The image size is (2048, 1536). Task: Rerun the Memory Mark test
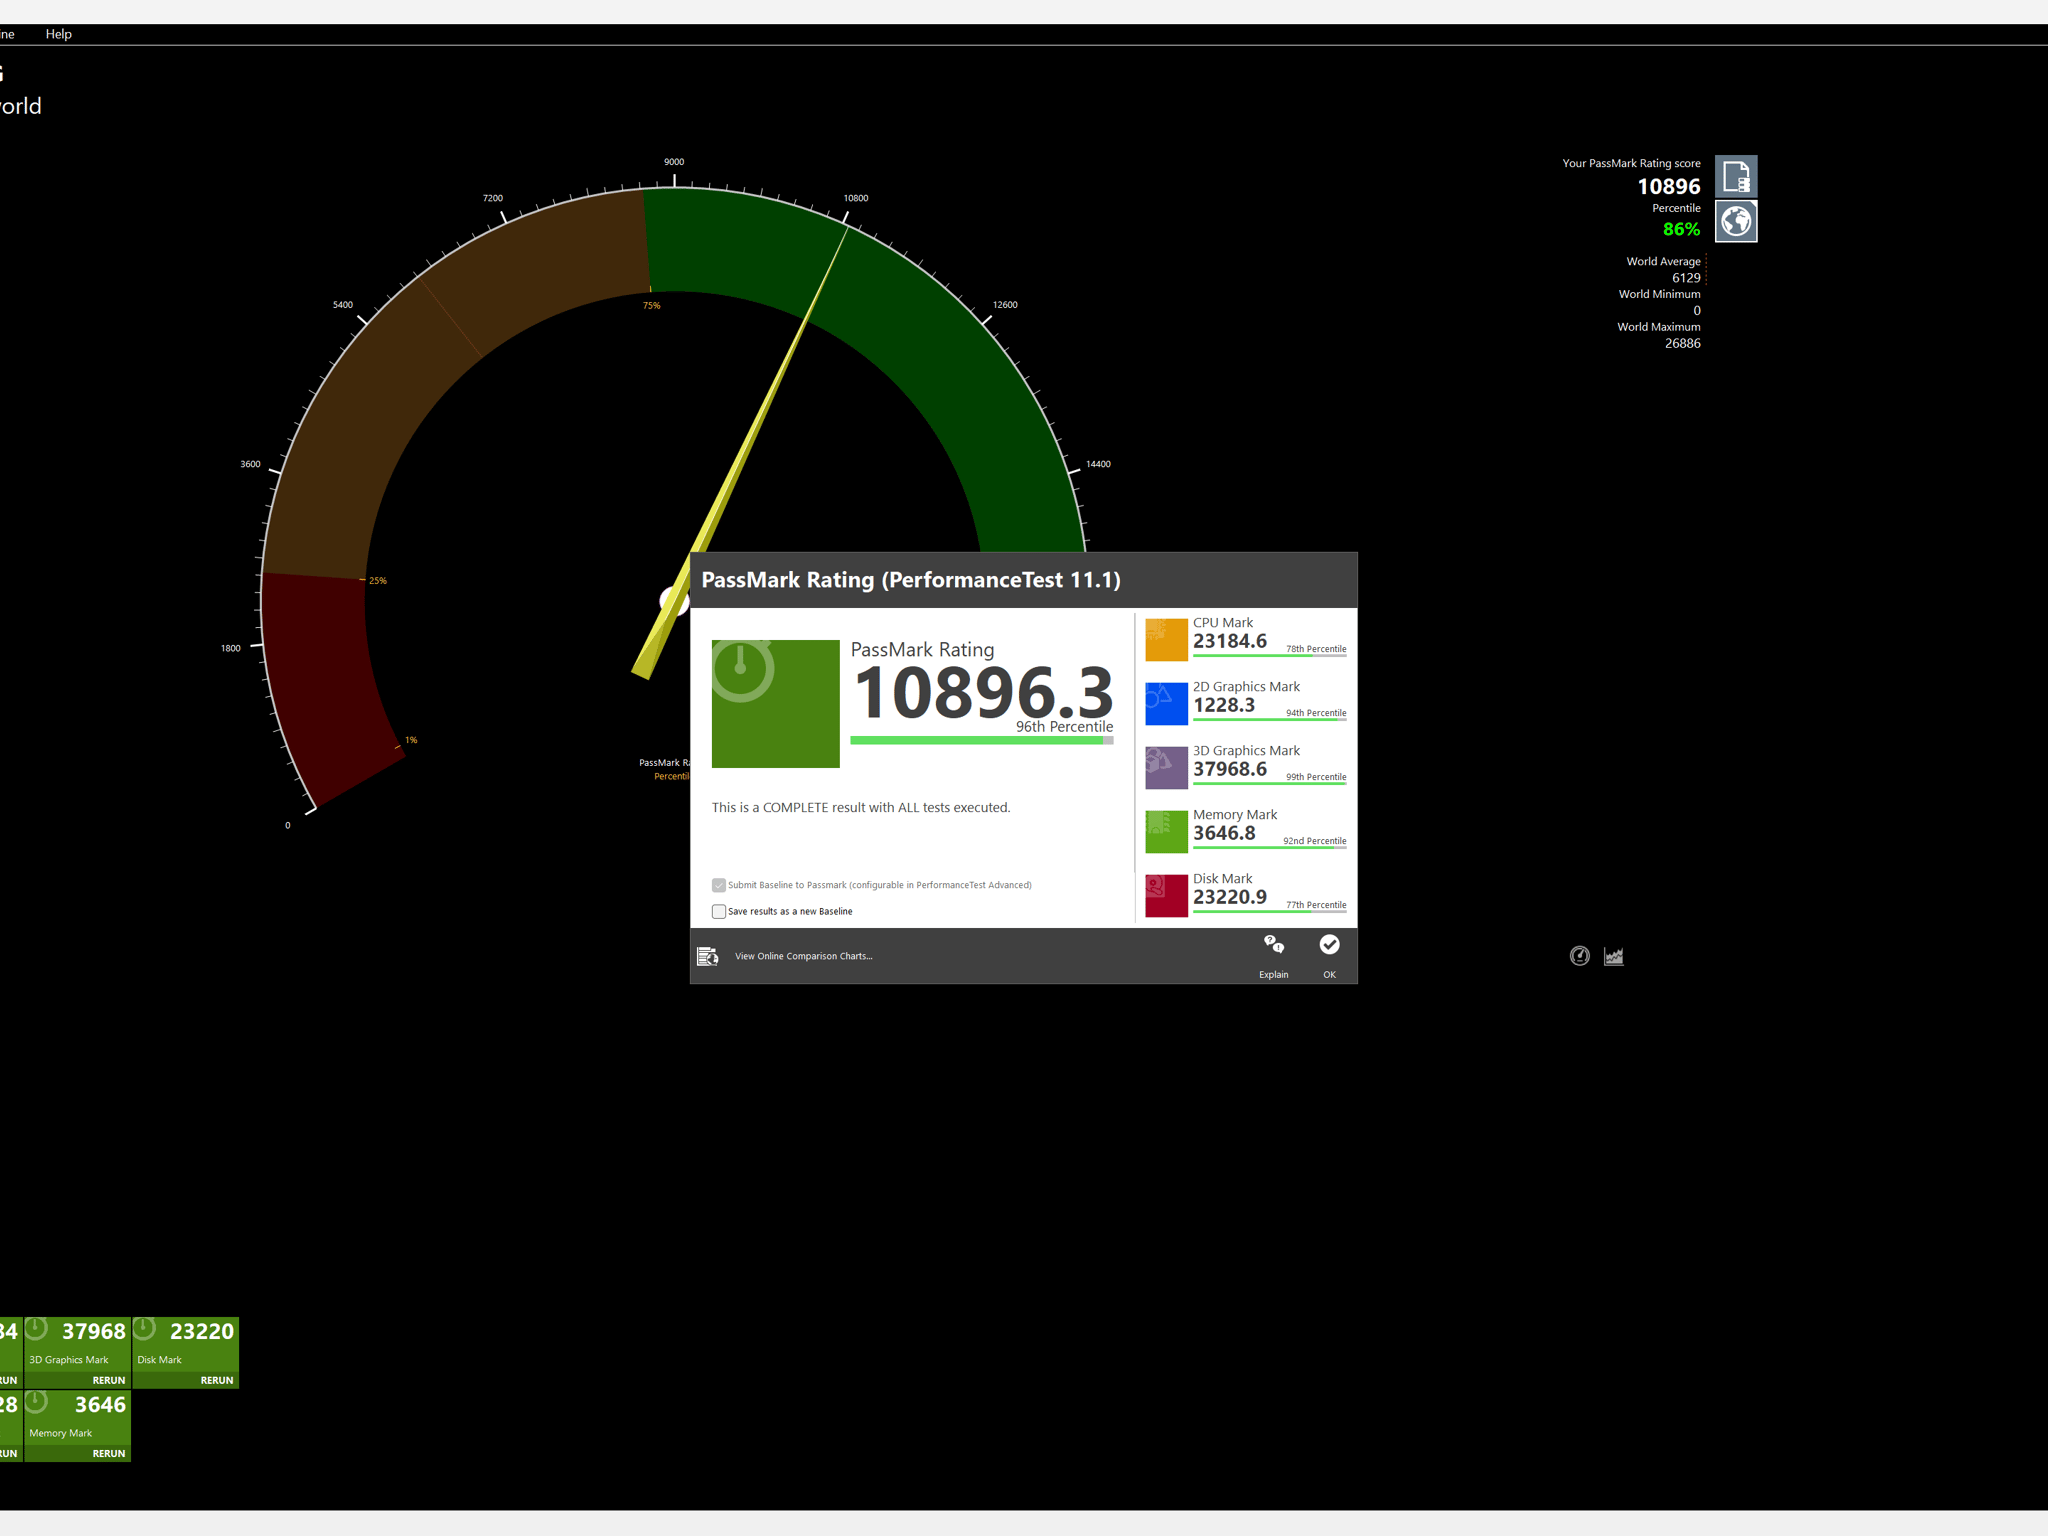[x=109, y=1453]
